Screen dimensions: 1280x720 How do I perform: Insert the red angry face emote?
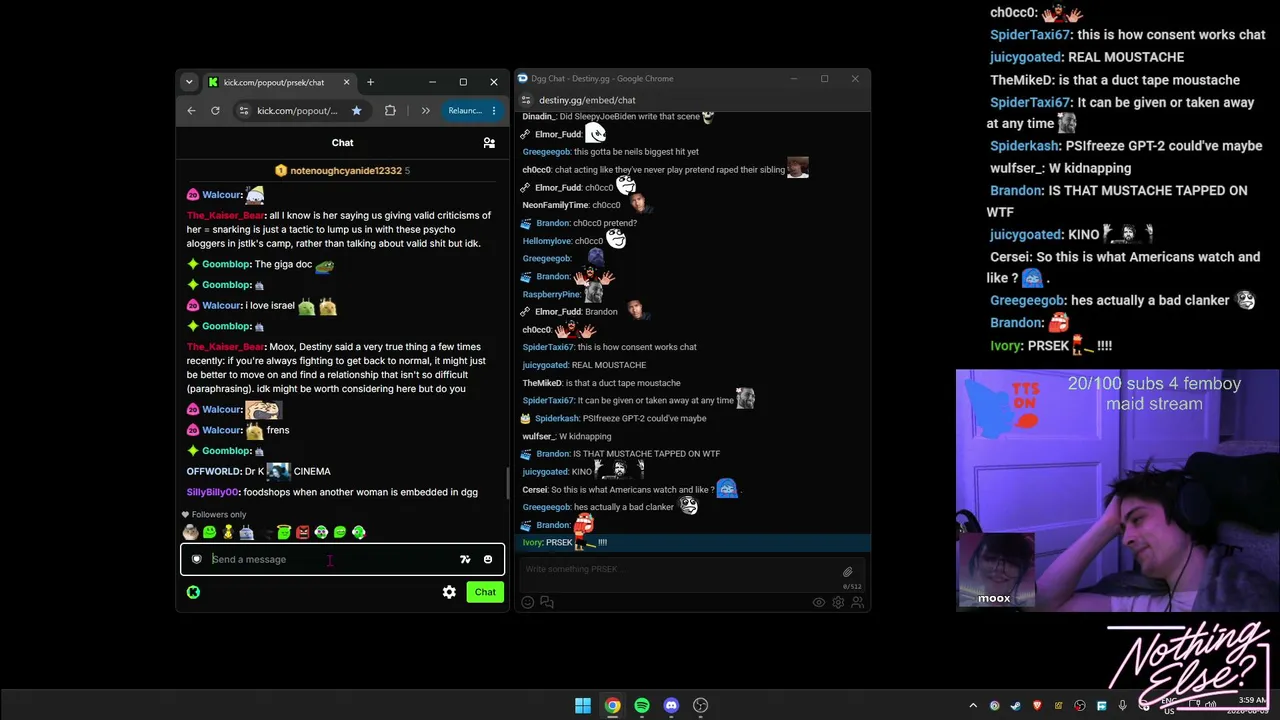tap(302, 533)
